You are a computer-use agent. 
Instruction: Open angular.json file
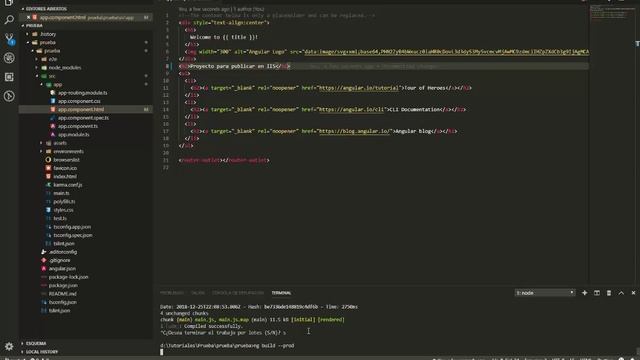pos(62,269)
